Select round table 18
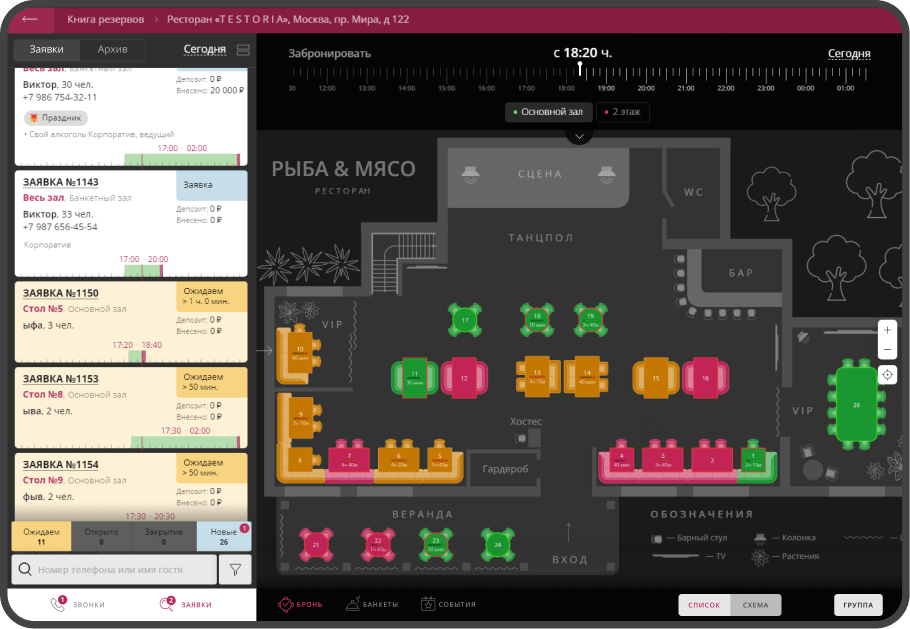The width and height of the screenshot is (910, 629). [x=537, y=320]
